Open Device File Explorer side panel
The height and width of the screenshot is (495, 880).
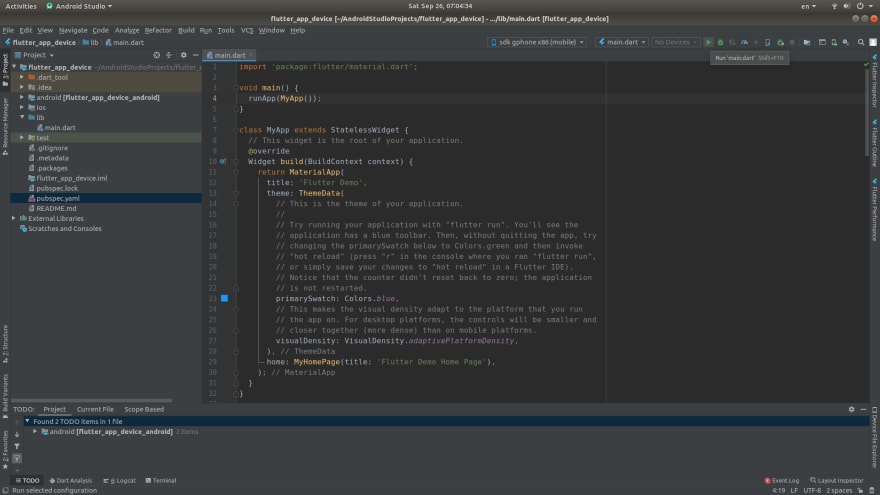click(874, 438)
